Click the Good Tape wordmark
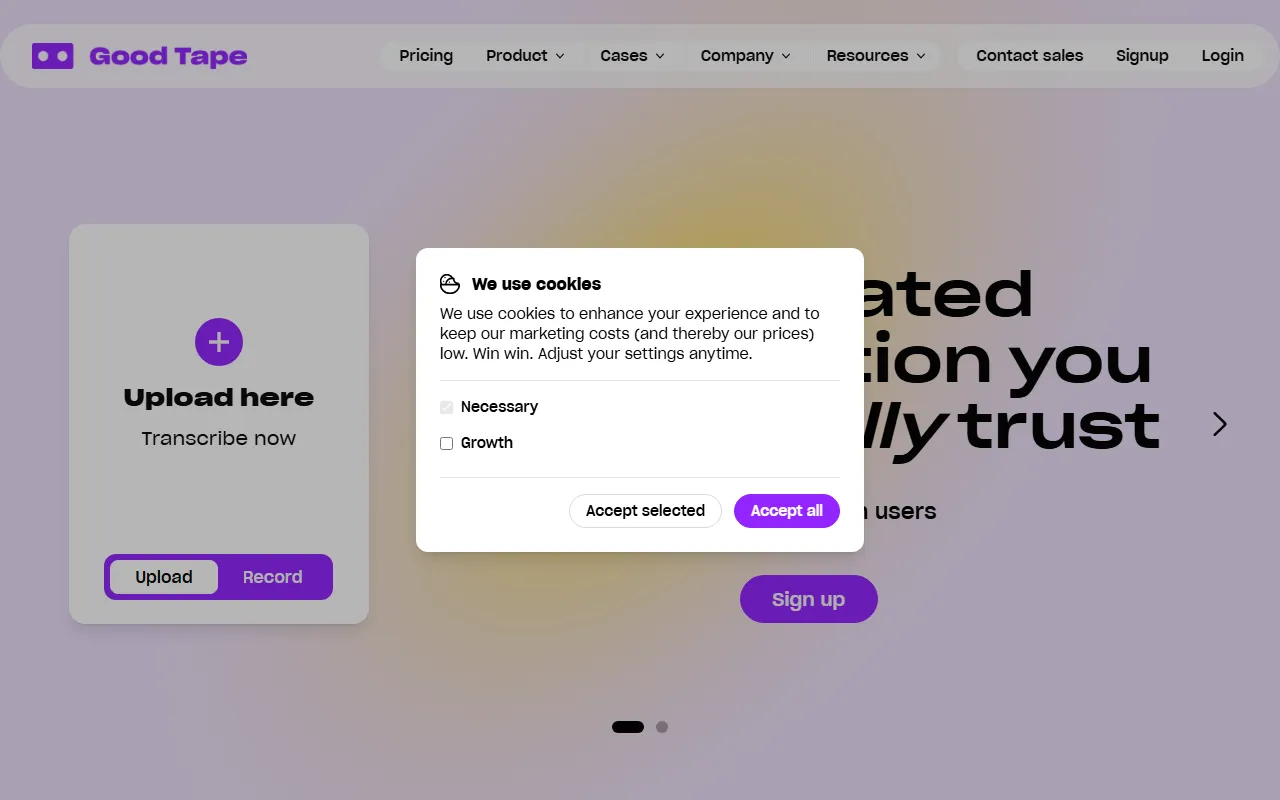 pyautogui.click(x=168, y=56)
